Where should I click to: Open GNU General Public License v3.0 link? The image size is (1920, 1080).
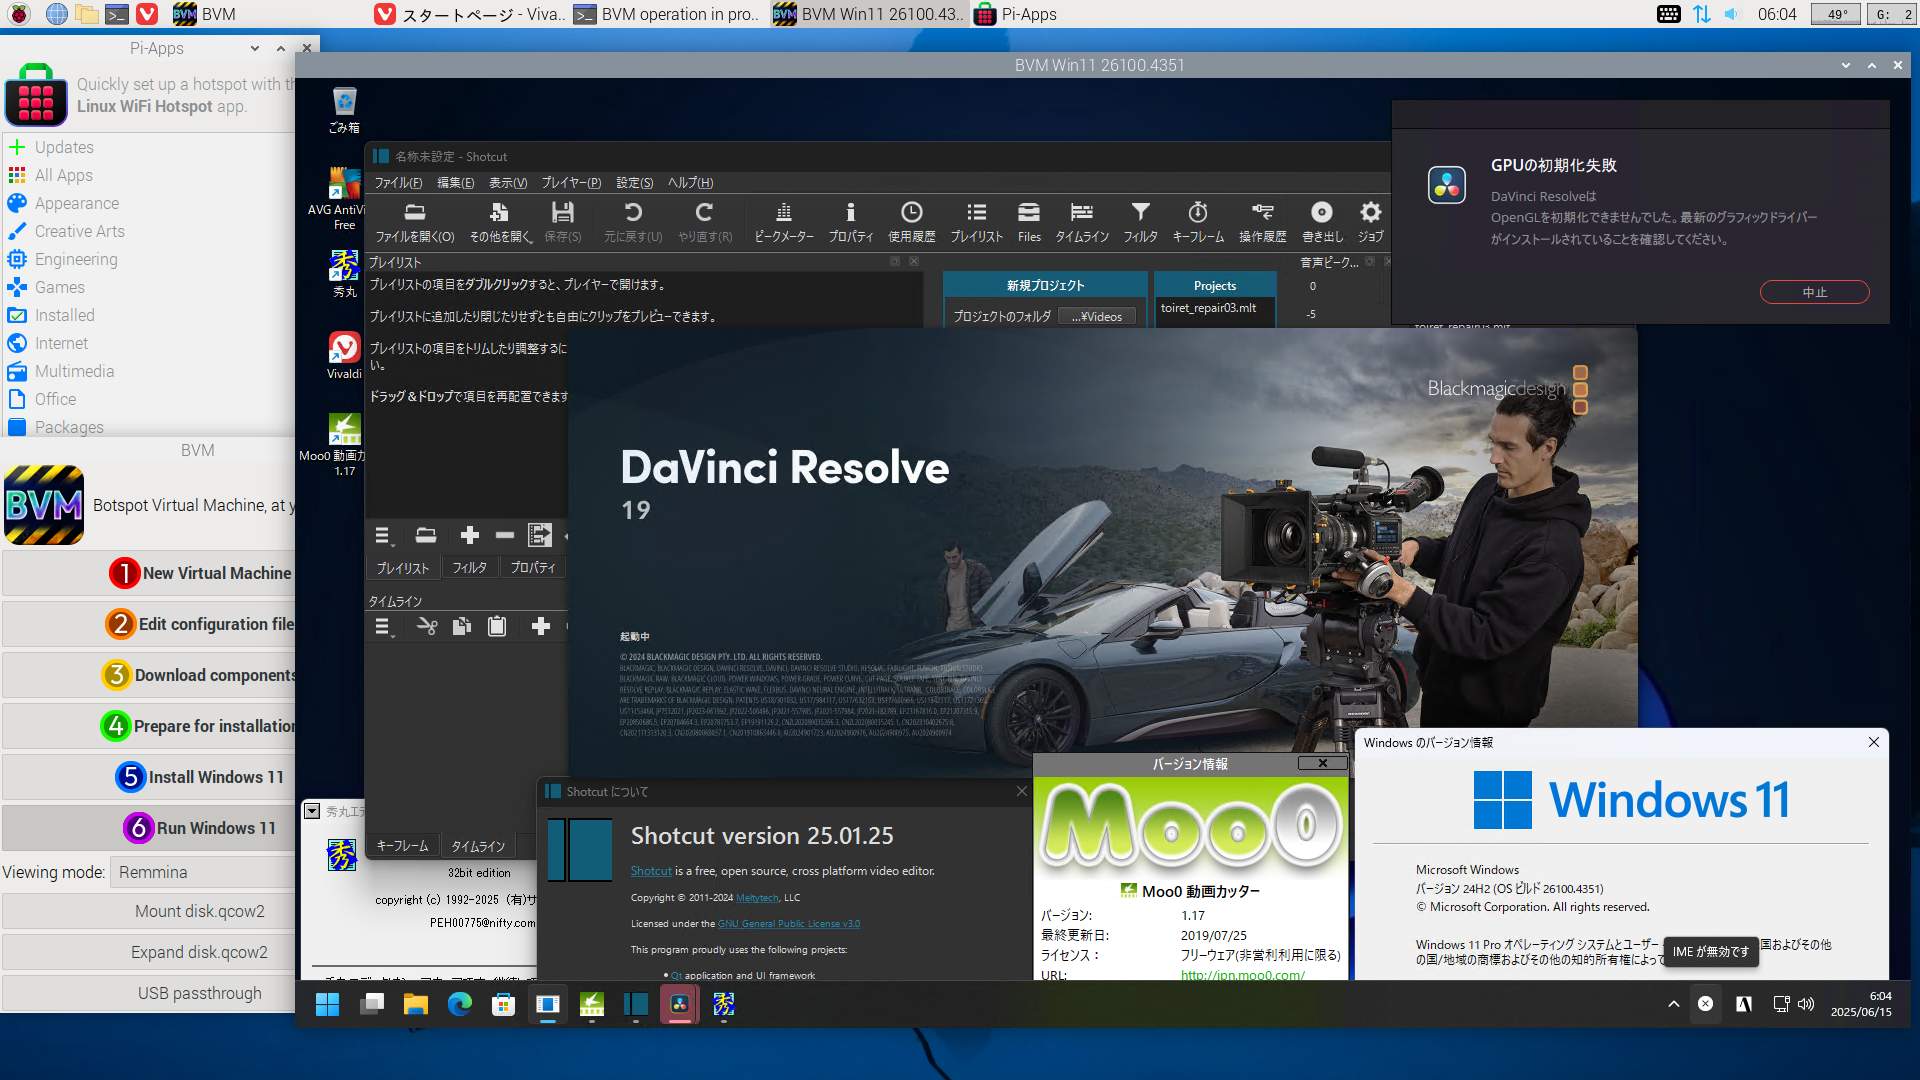point(788,924)
